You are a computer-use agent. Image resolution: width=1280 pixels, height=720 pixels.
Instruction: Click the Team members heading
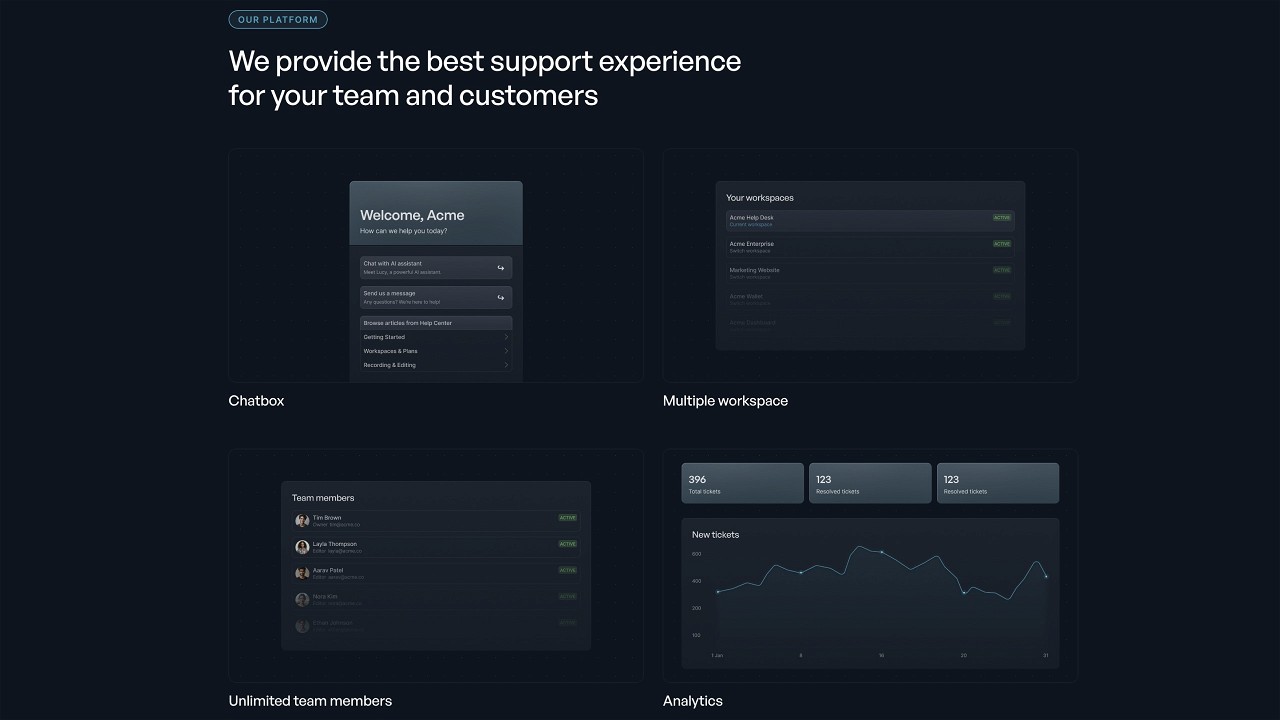pos(323,498)
